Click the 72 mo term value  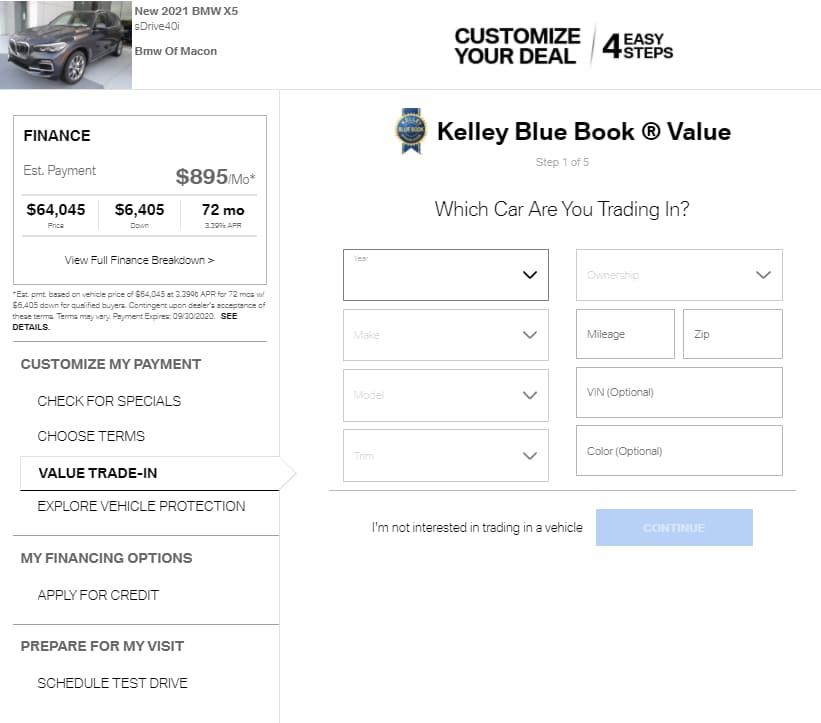pyautogui.click(x=223, y=210)
